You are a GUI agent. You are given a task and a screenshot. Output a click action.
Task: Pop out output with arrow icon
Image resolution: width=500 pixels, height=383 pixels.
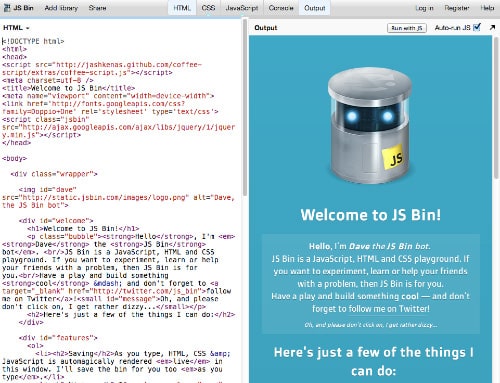492,28
